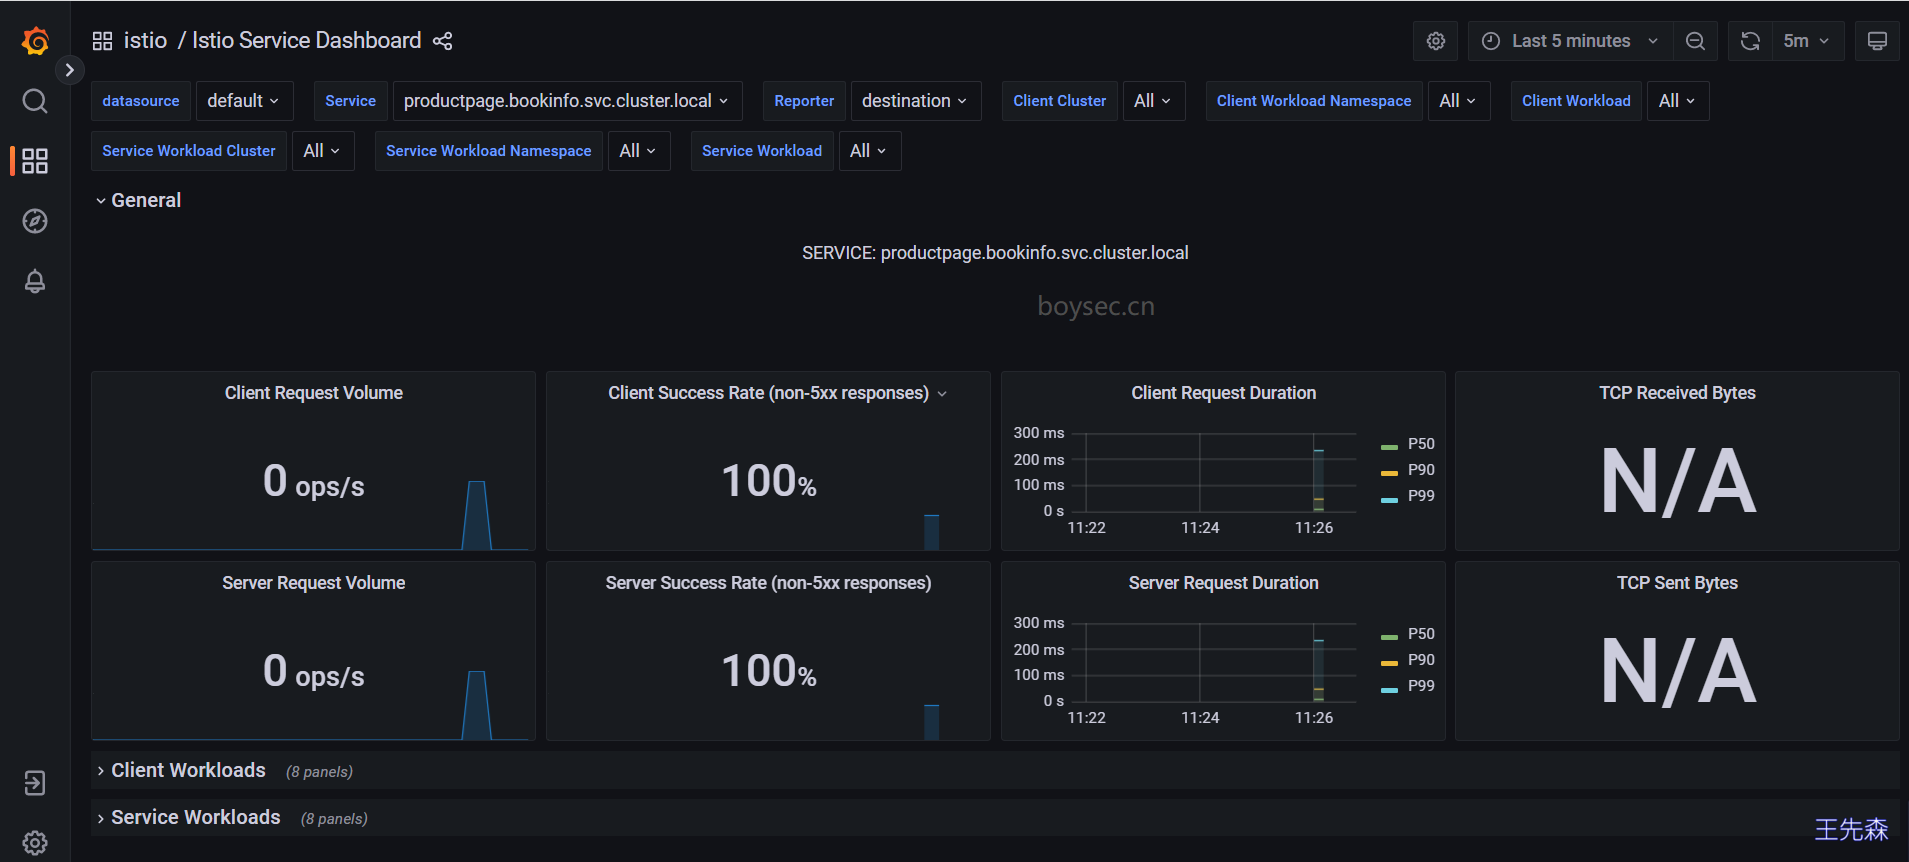Collapse the General row
Viewport: 1909px width, 862px height.
138,201
